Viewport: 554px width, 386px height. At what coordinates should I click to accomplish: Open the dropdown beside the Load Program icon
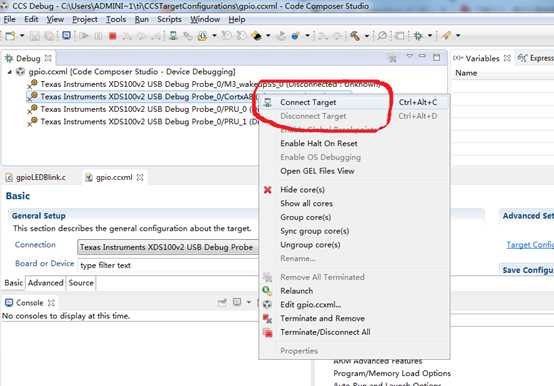click(x=268, y=36)
